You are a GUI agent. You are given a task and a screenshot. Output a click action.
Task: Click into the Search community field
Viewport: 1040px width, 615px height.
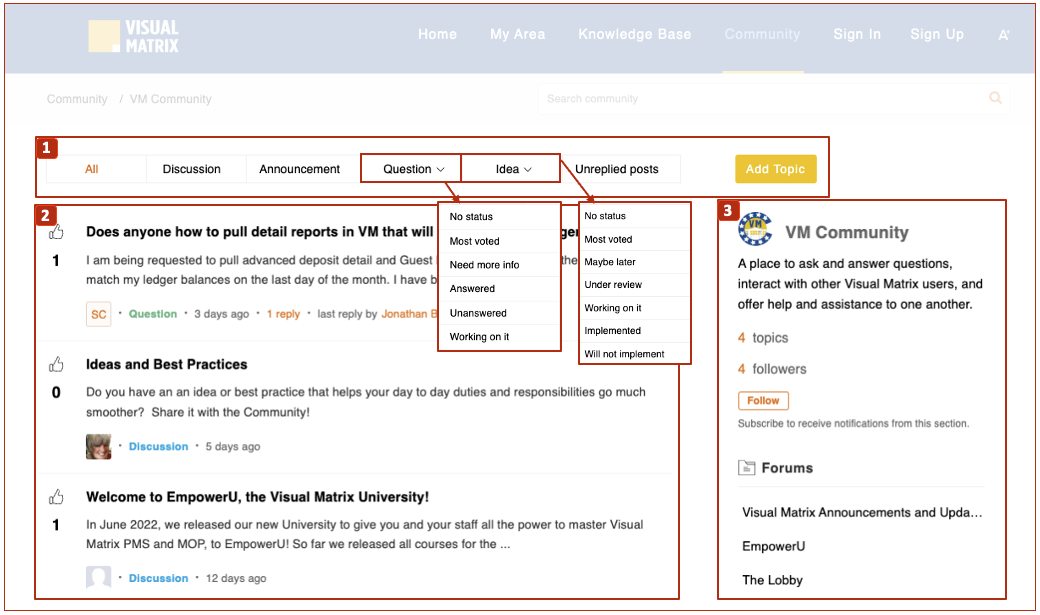coord(760,99)
